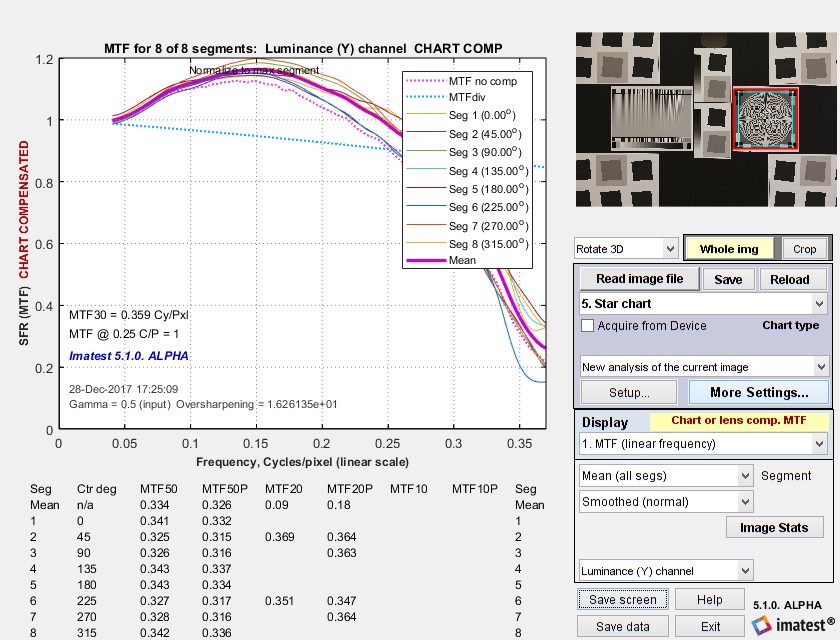The image size is (840, 640).
Task: Open the Setup... dialog
Action: pyautogui.click(x=629, y=393)
